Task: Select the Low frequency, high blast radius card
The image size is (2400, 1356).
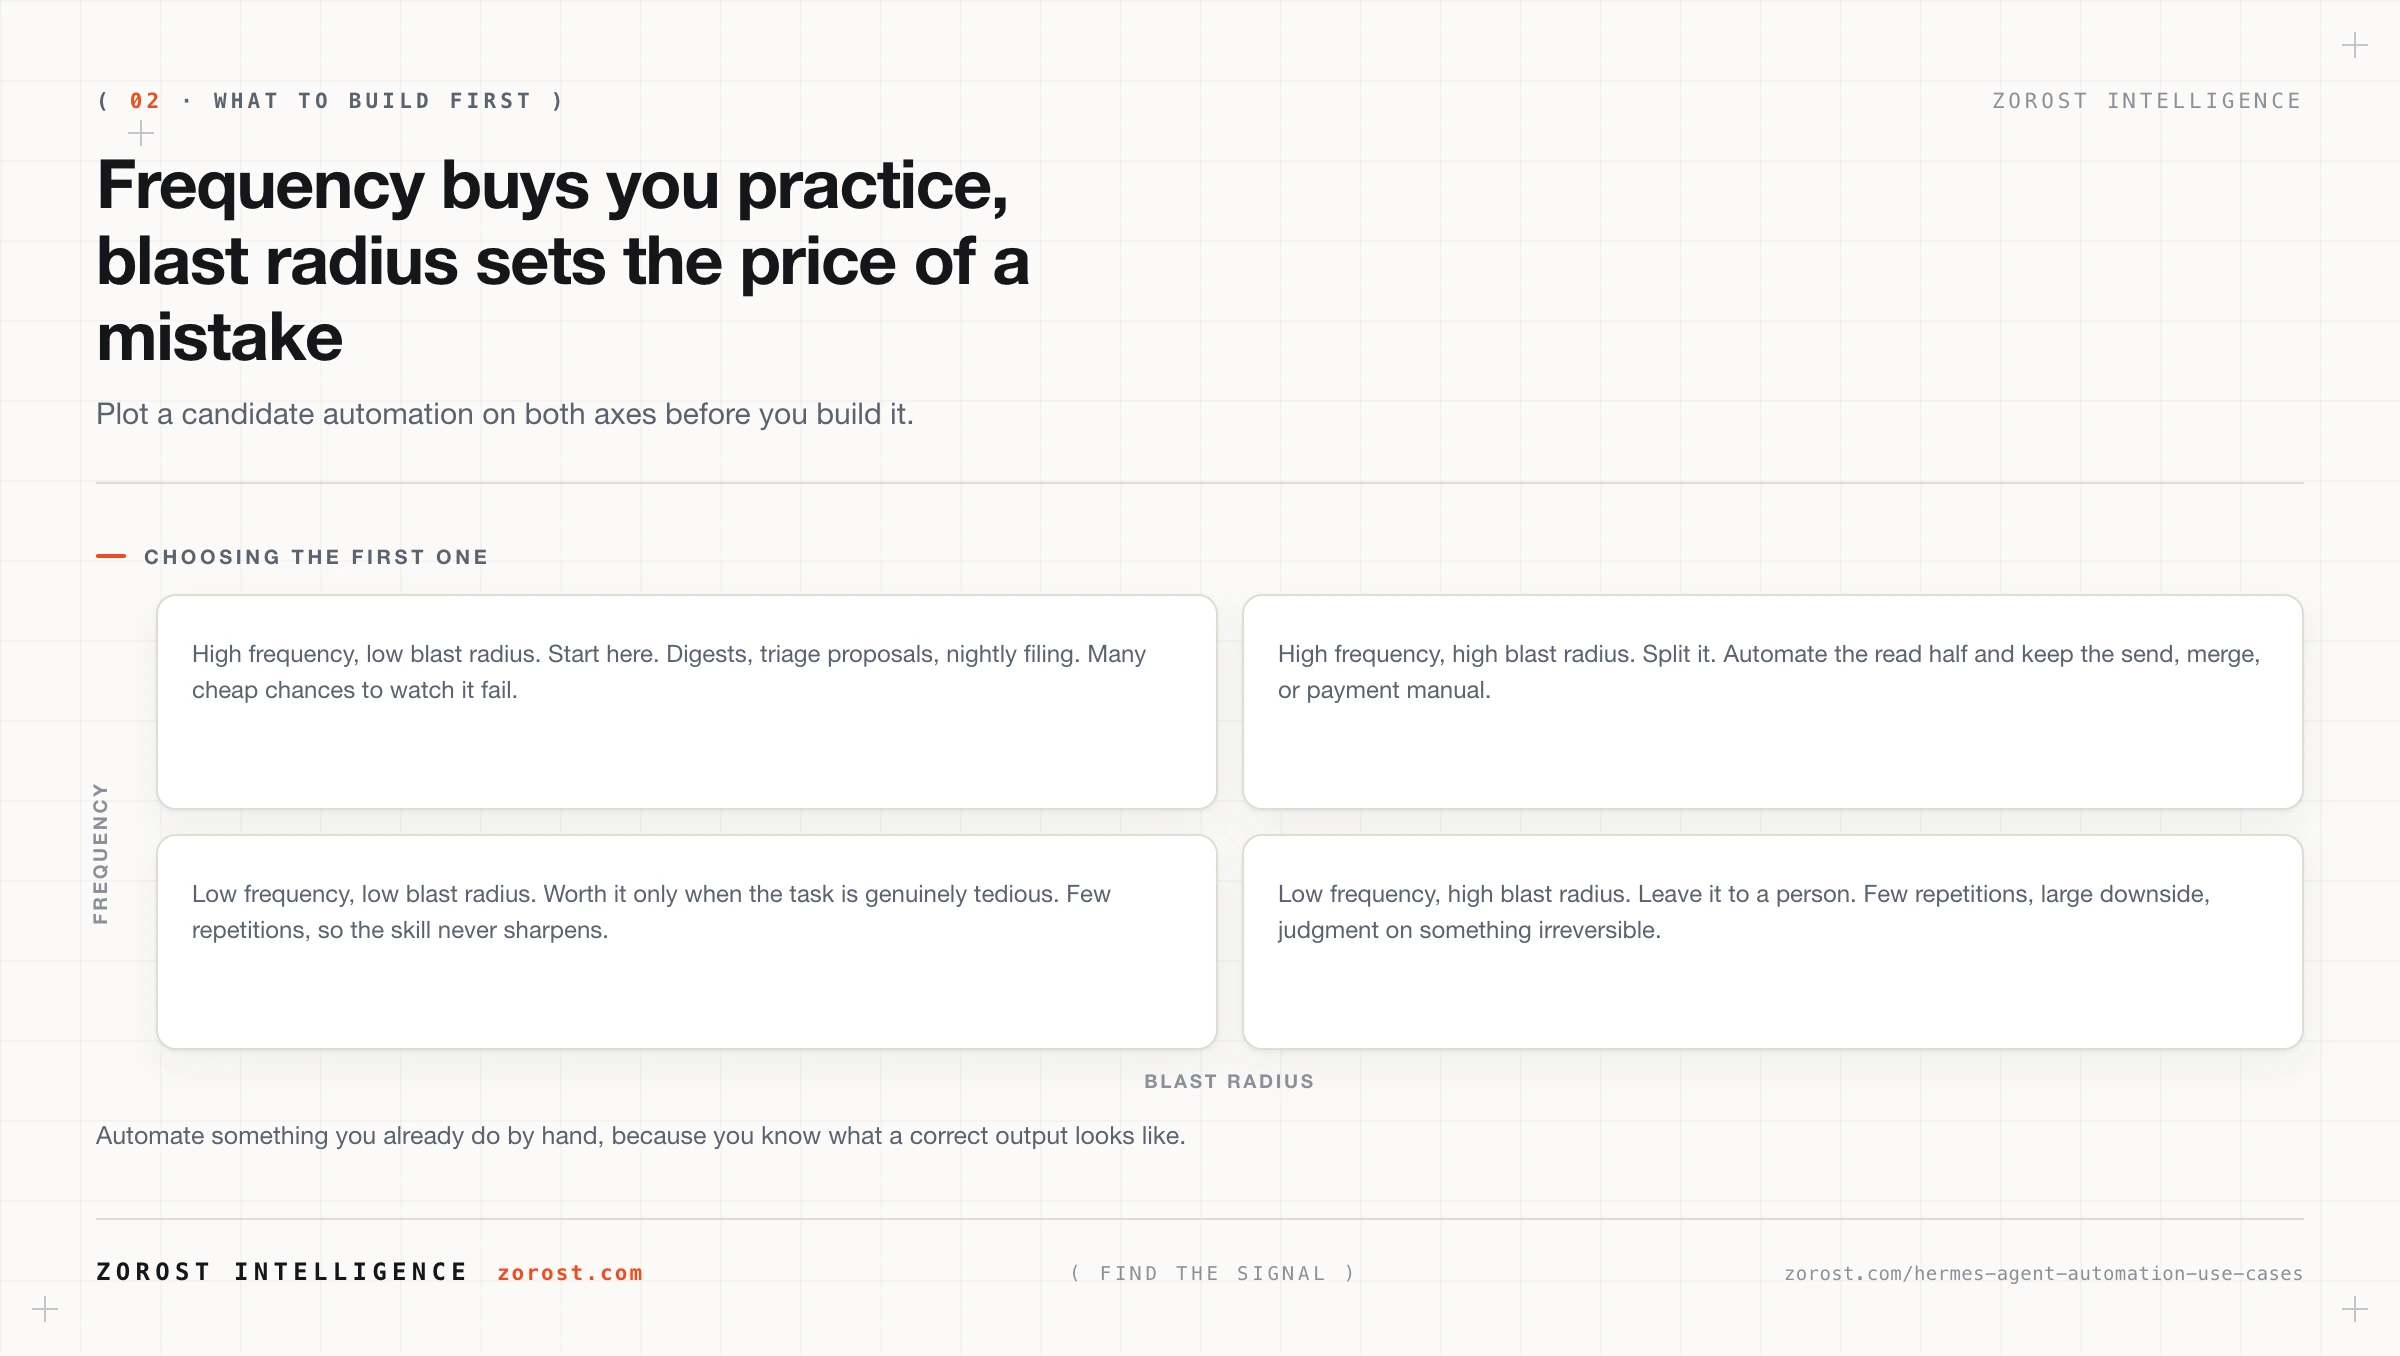Action: click(1773, 942)
